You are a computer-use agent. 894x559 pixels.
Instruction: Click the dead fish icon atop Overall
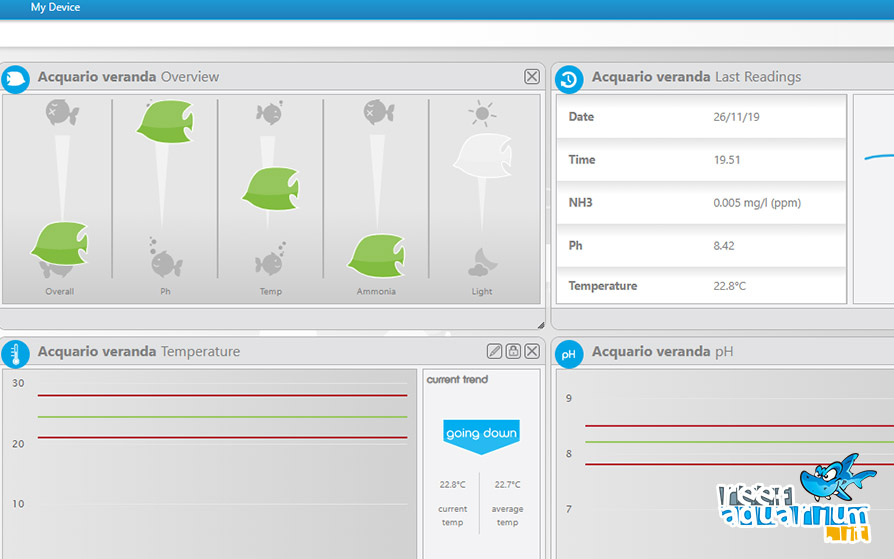62,112
